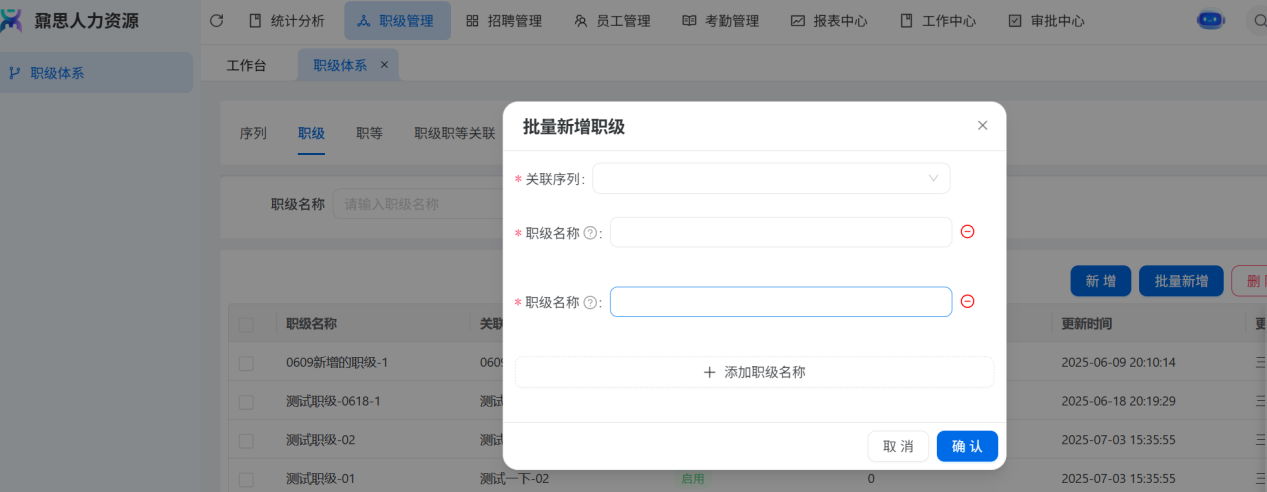Image resolution: width=1267 pixels, height=492 pixels.
Task: Switch to the 工作台 tab
Action: pyautogui.click(x=247, y=66)
